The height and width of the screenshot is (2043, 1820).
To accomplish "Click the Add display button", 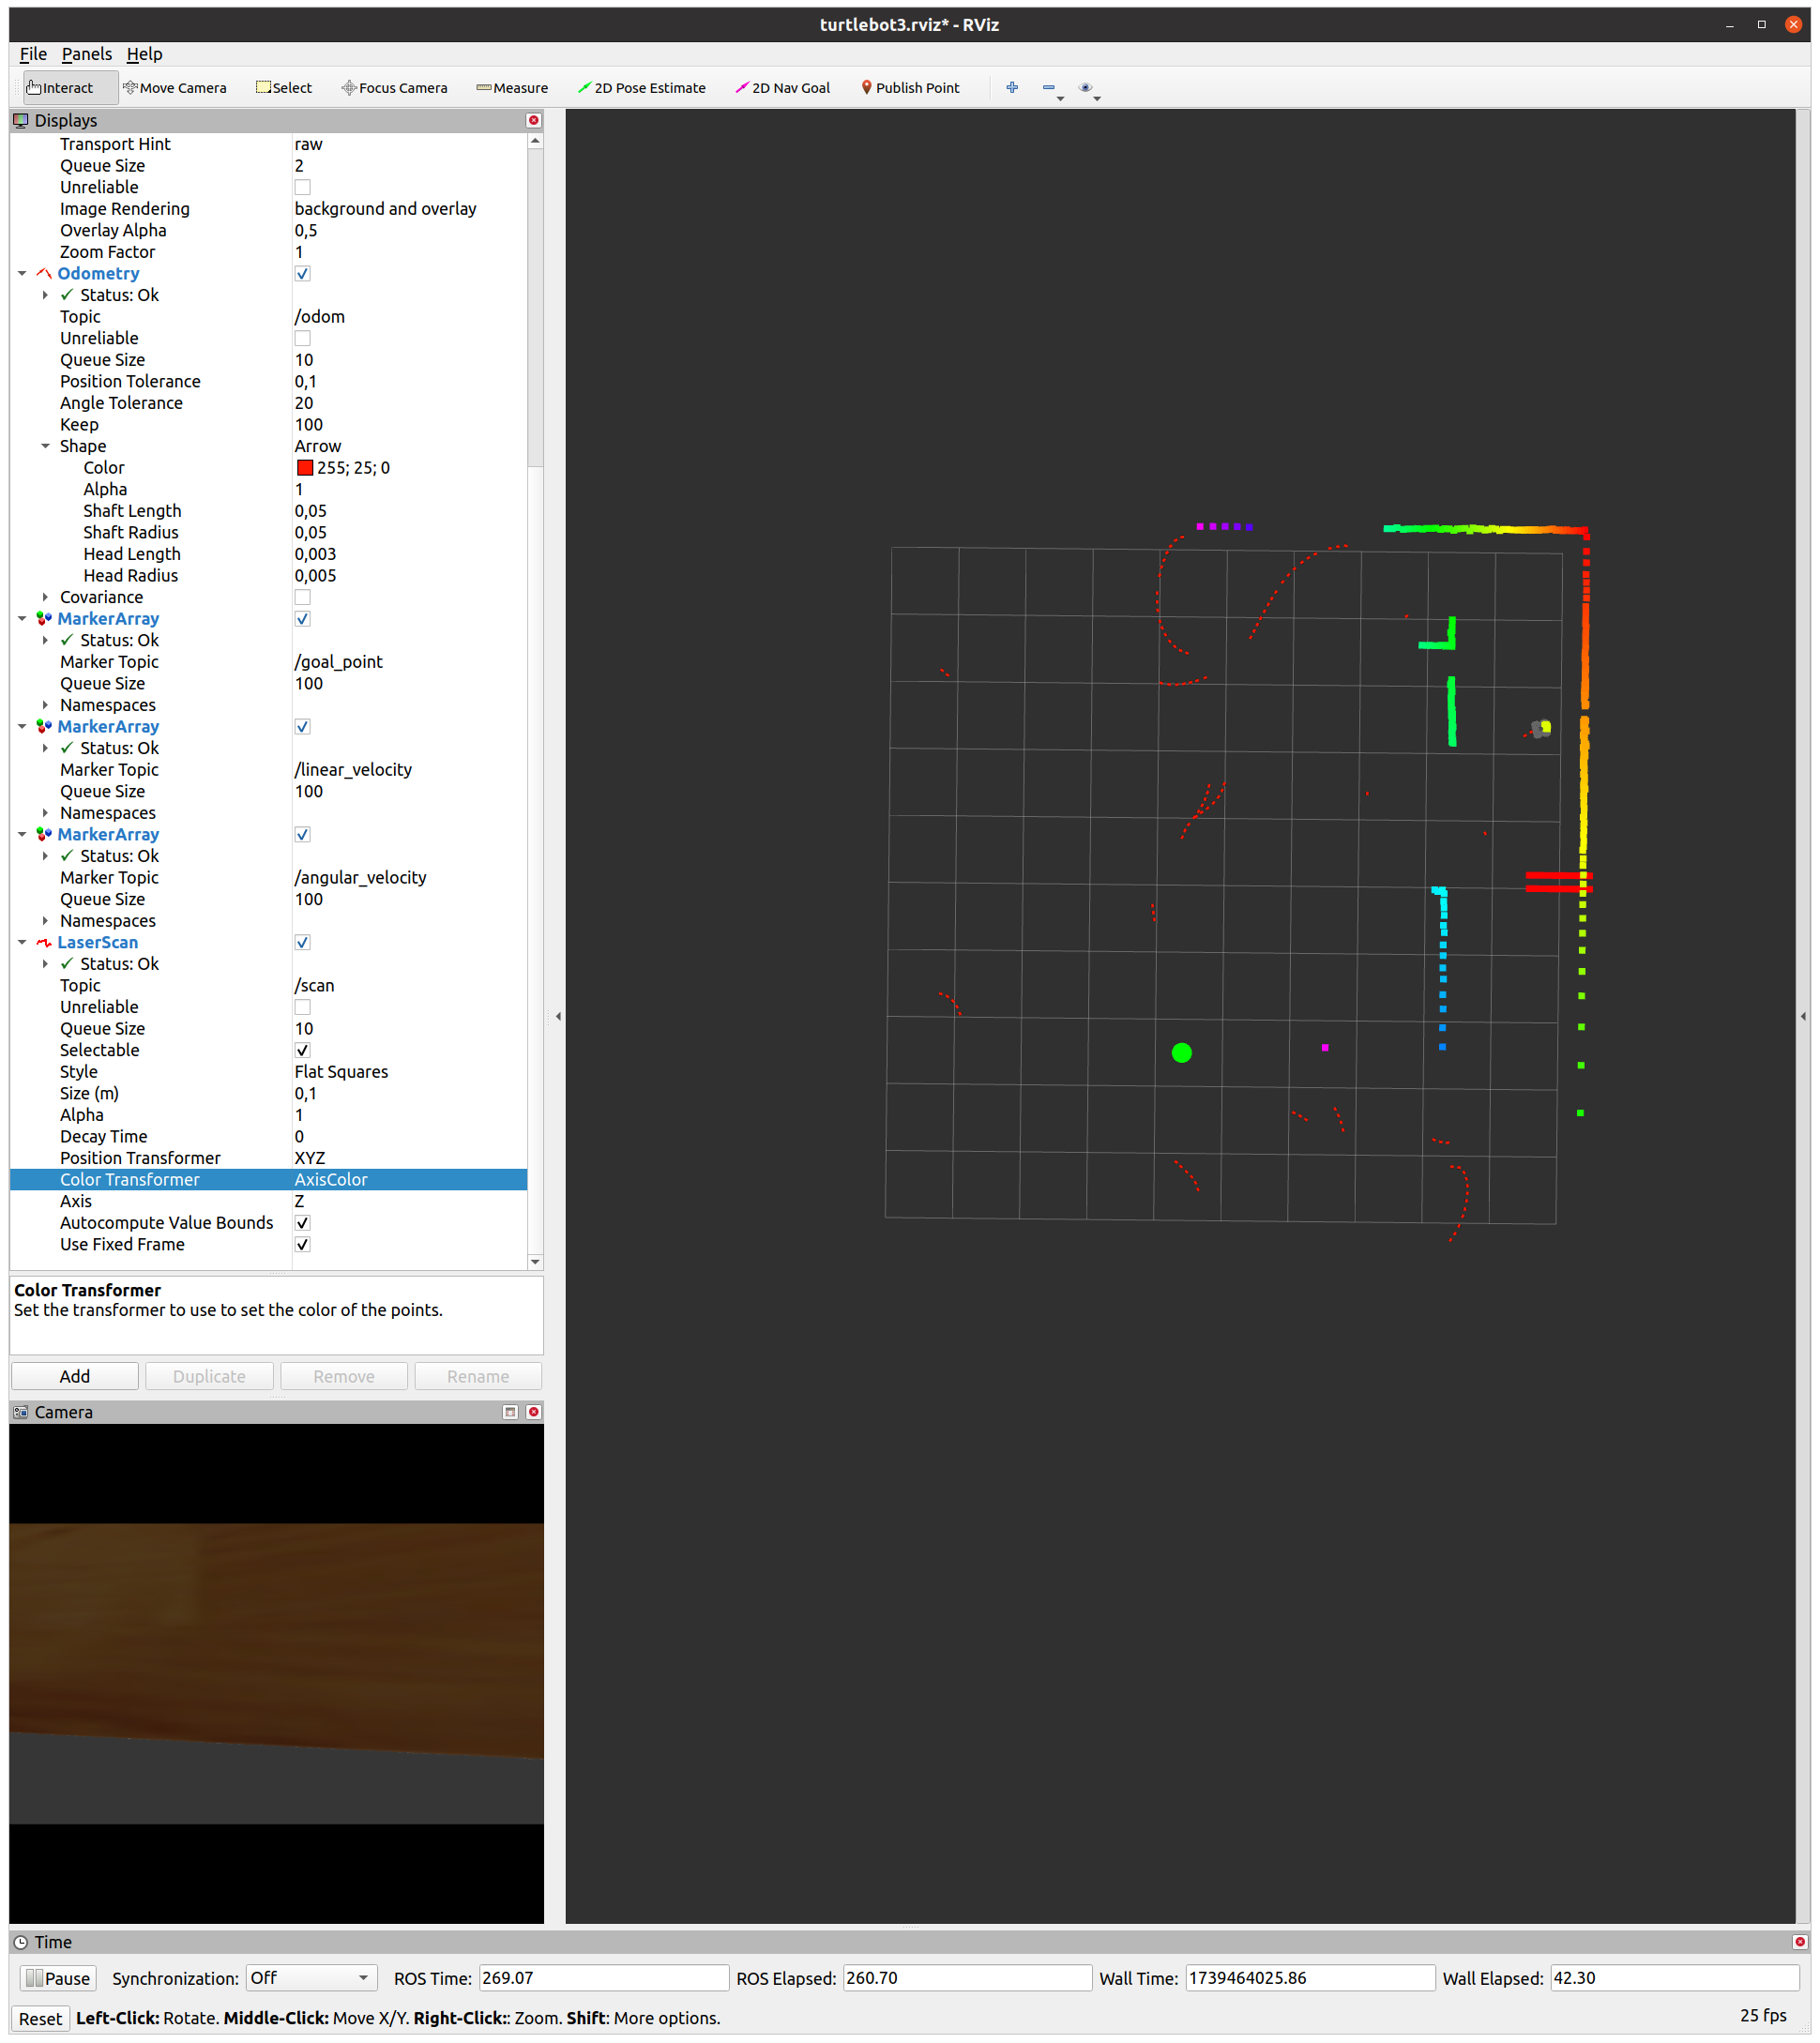I will pos(74,1376).
